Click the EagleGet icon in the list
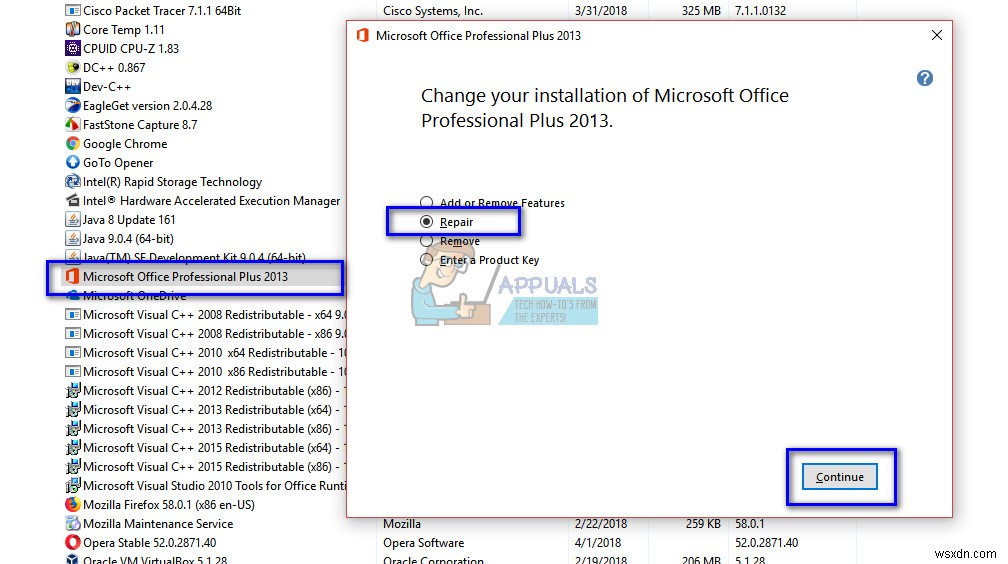1008x564 pixels. (x=73, y=105)
